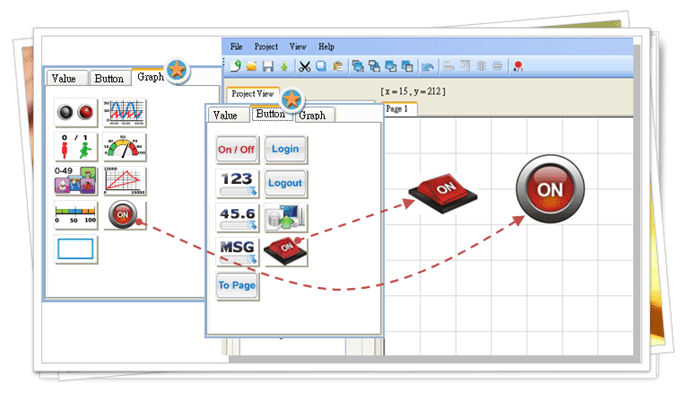Select the gauge meter graph widget
This screenshot has height=395, width=686.
coord(125,147)
